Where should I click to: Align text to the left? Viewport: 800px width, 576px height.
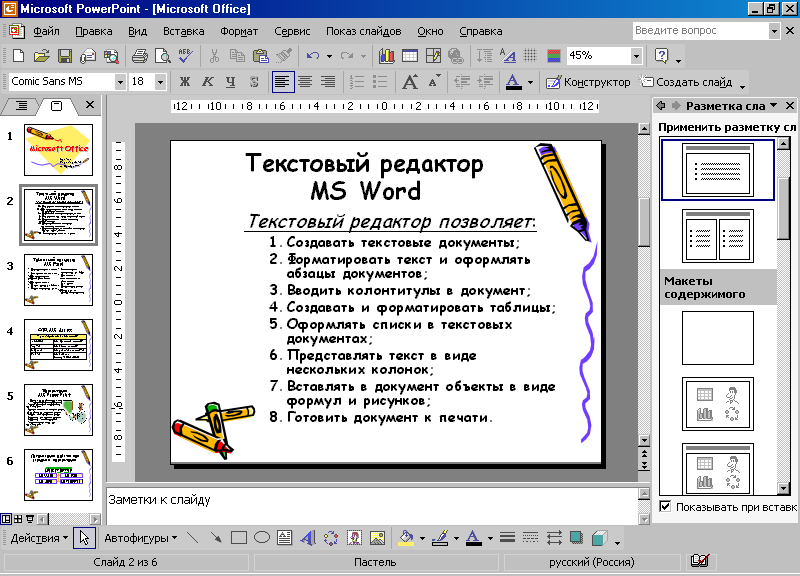pos(283,82)
